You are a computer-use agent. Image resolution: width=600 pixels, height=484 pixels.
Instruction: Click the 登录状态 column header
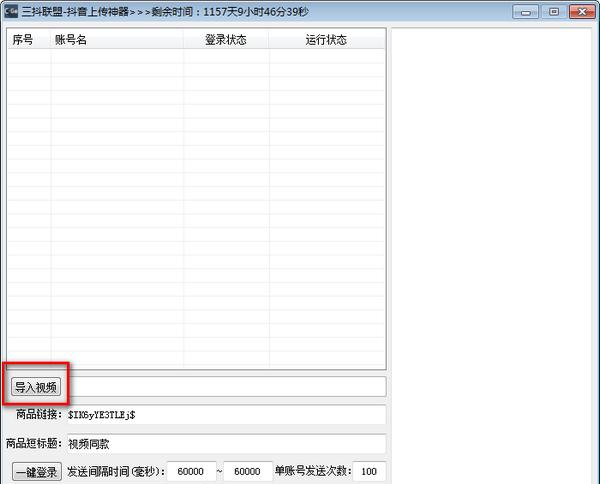click(226, 40)
